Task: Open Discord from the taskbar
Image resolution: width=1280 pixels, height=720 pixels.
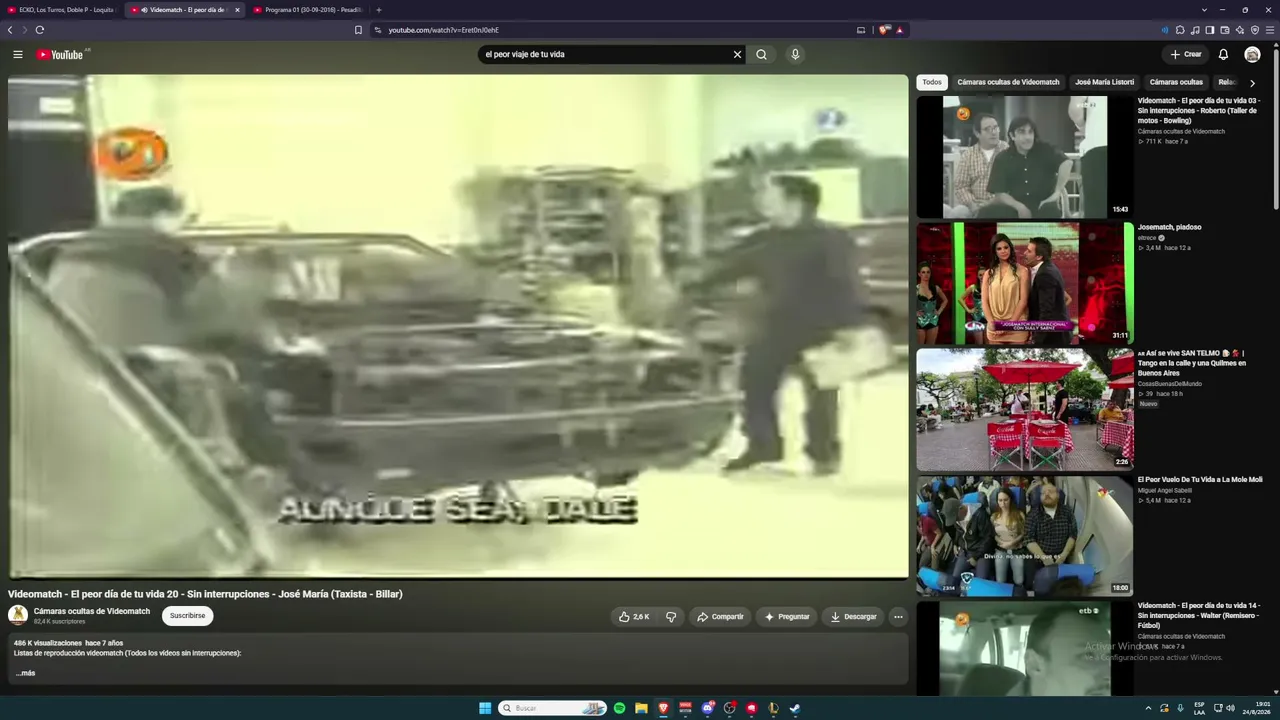Action: (x=707, y=708)
